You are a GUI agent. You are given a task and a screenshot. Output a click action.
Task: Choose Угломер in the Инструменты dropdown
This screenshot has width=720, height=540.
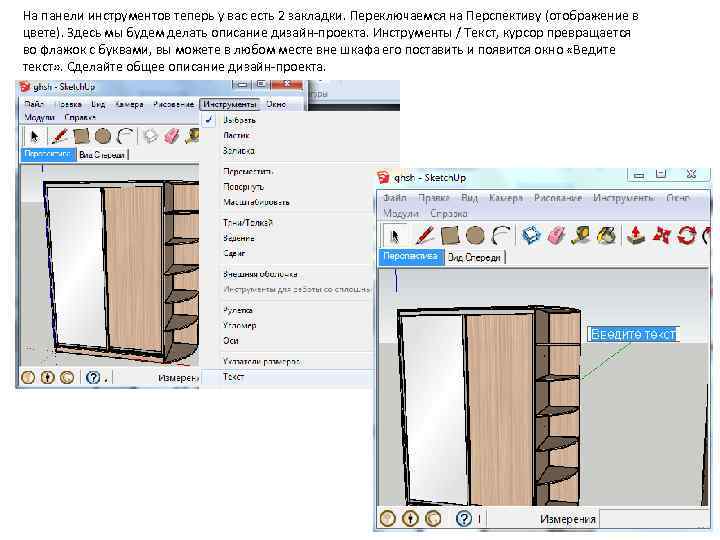[287, 326]
